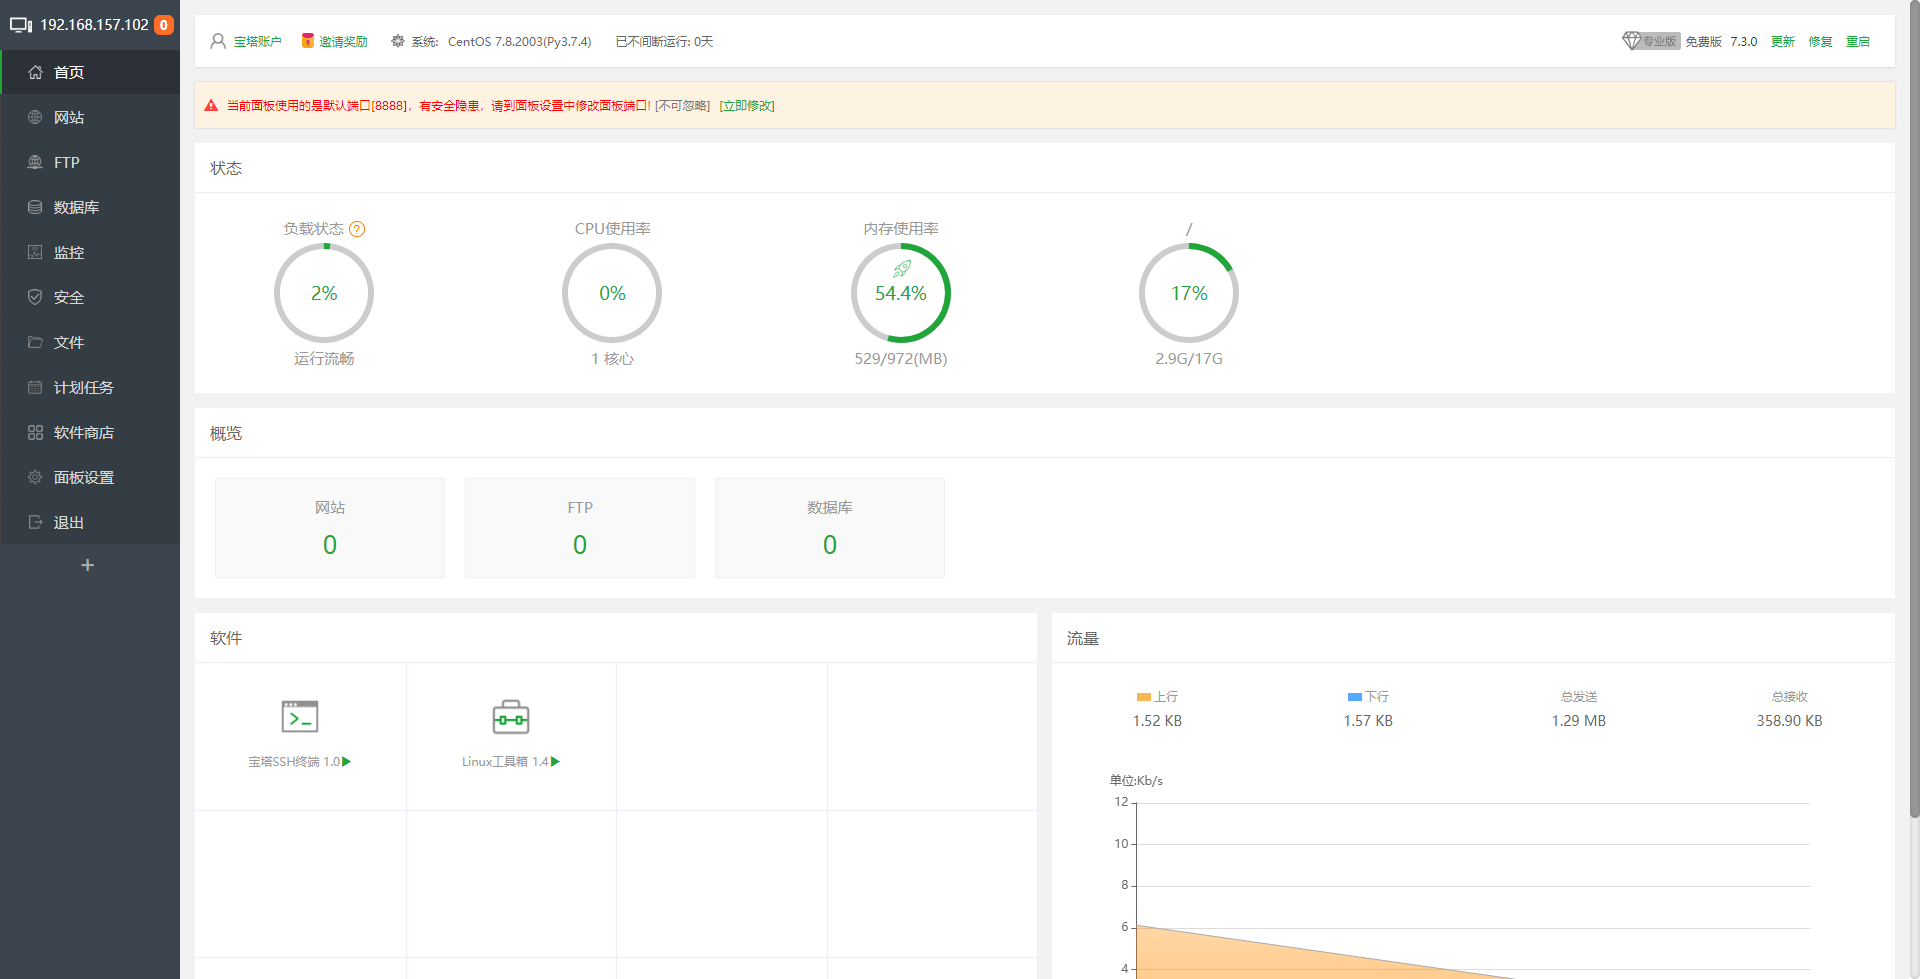Click the disk usage 17% gauge
The height and width of the screenshot is (979, 1920).
tap(1189, 293)
